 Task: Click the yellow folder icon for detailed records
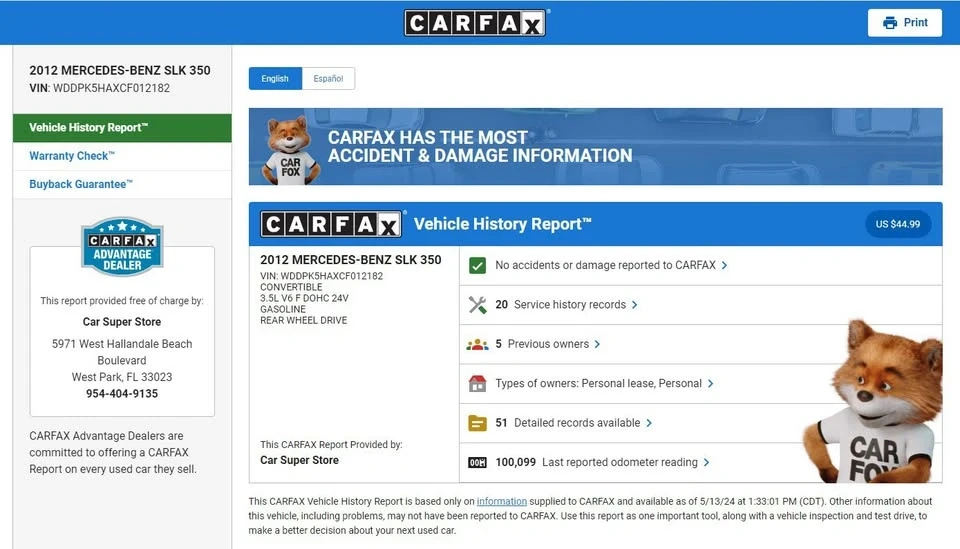click(x=477, y=423)
